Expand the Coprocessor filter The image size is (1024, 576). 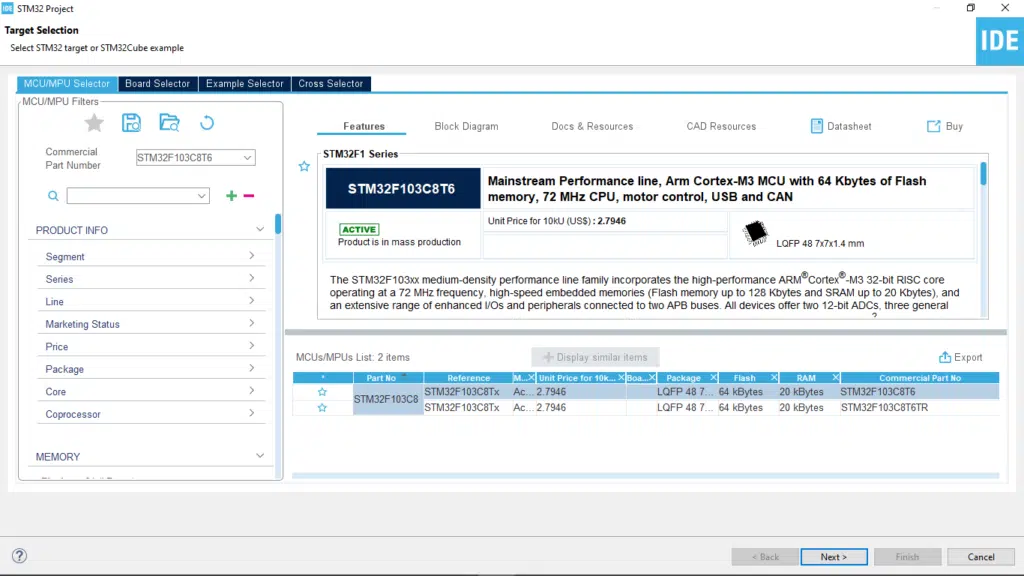[251, 413]
